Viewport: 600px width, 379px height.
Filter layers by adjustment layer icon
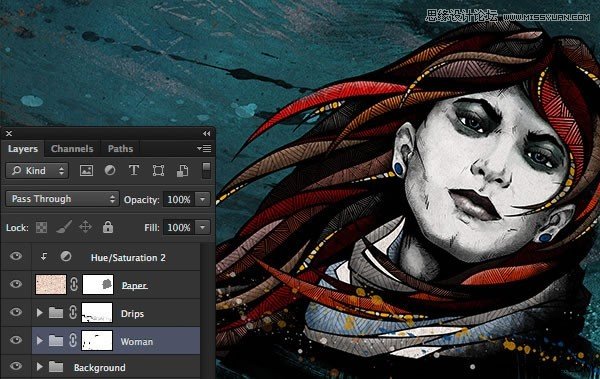(x=110, y=170)
